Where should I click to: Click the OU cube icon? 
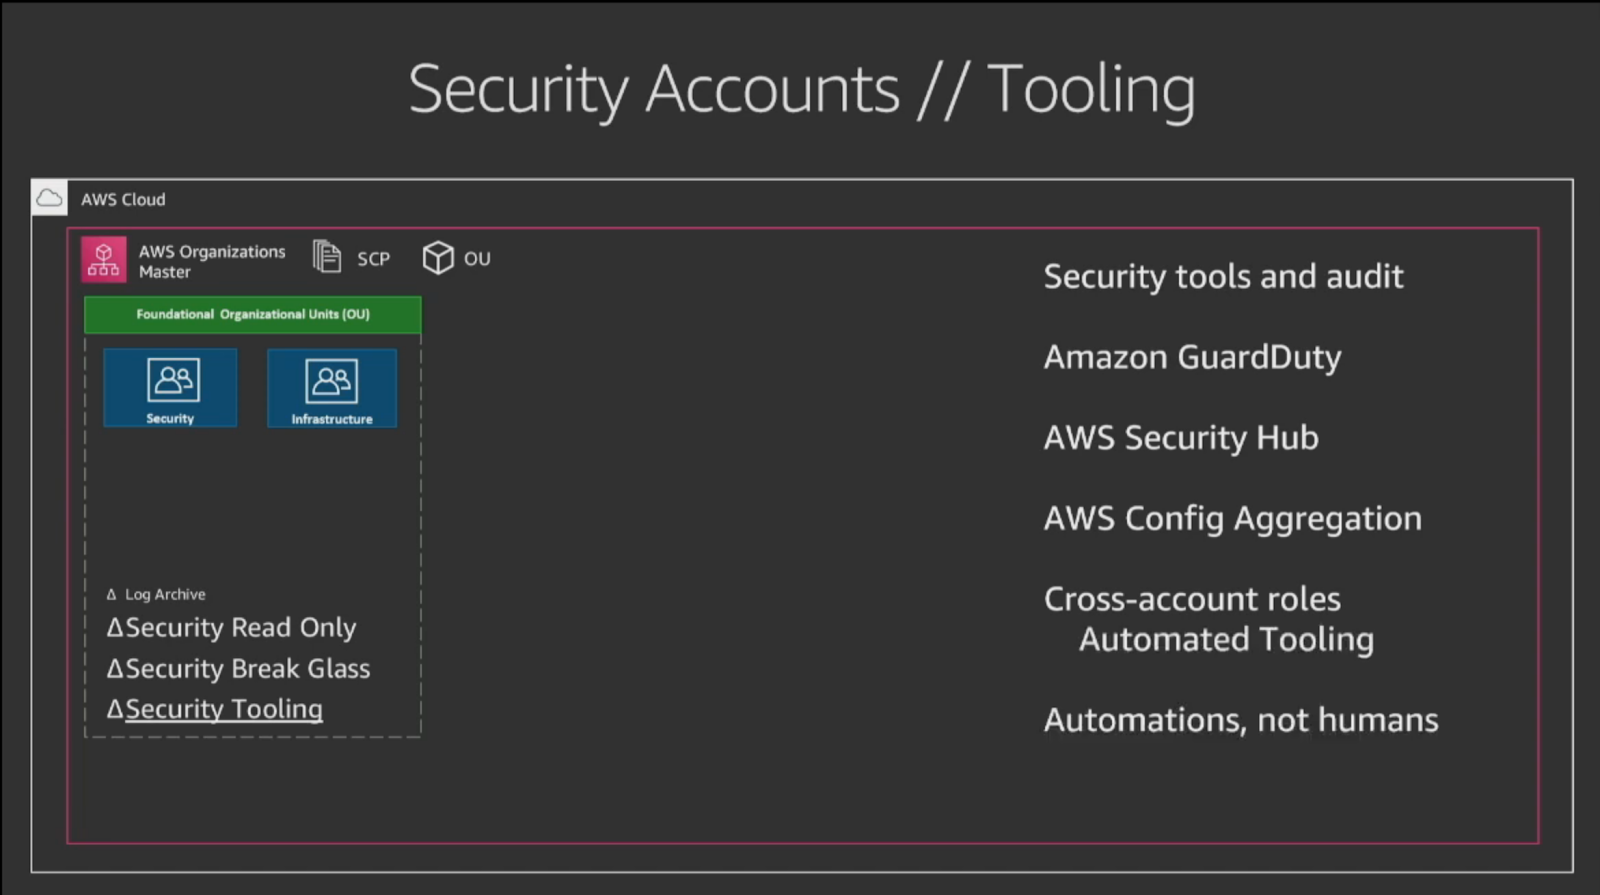(438, 258)
